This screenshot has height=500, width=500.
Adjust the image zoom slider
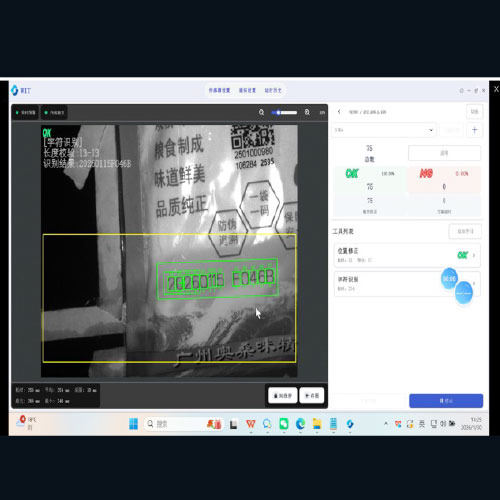284,113
